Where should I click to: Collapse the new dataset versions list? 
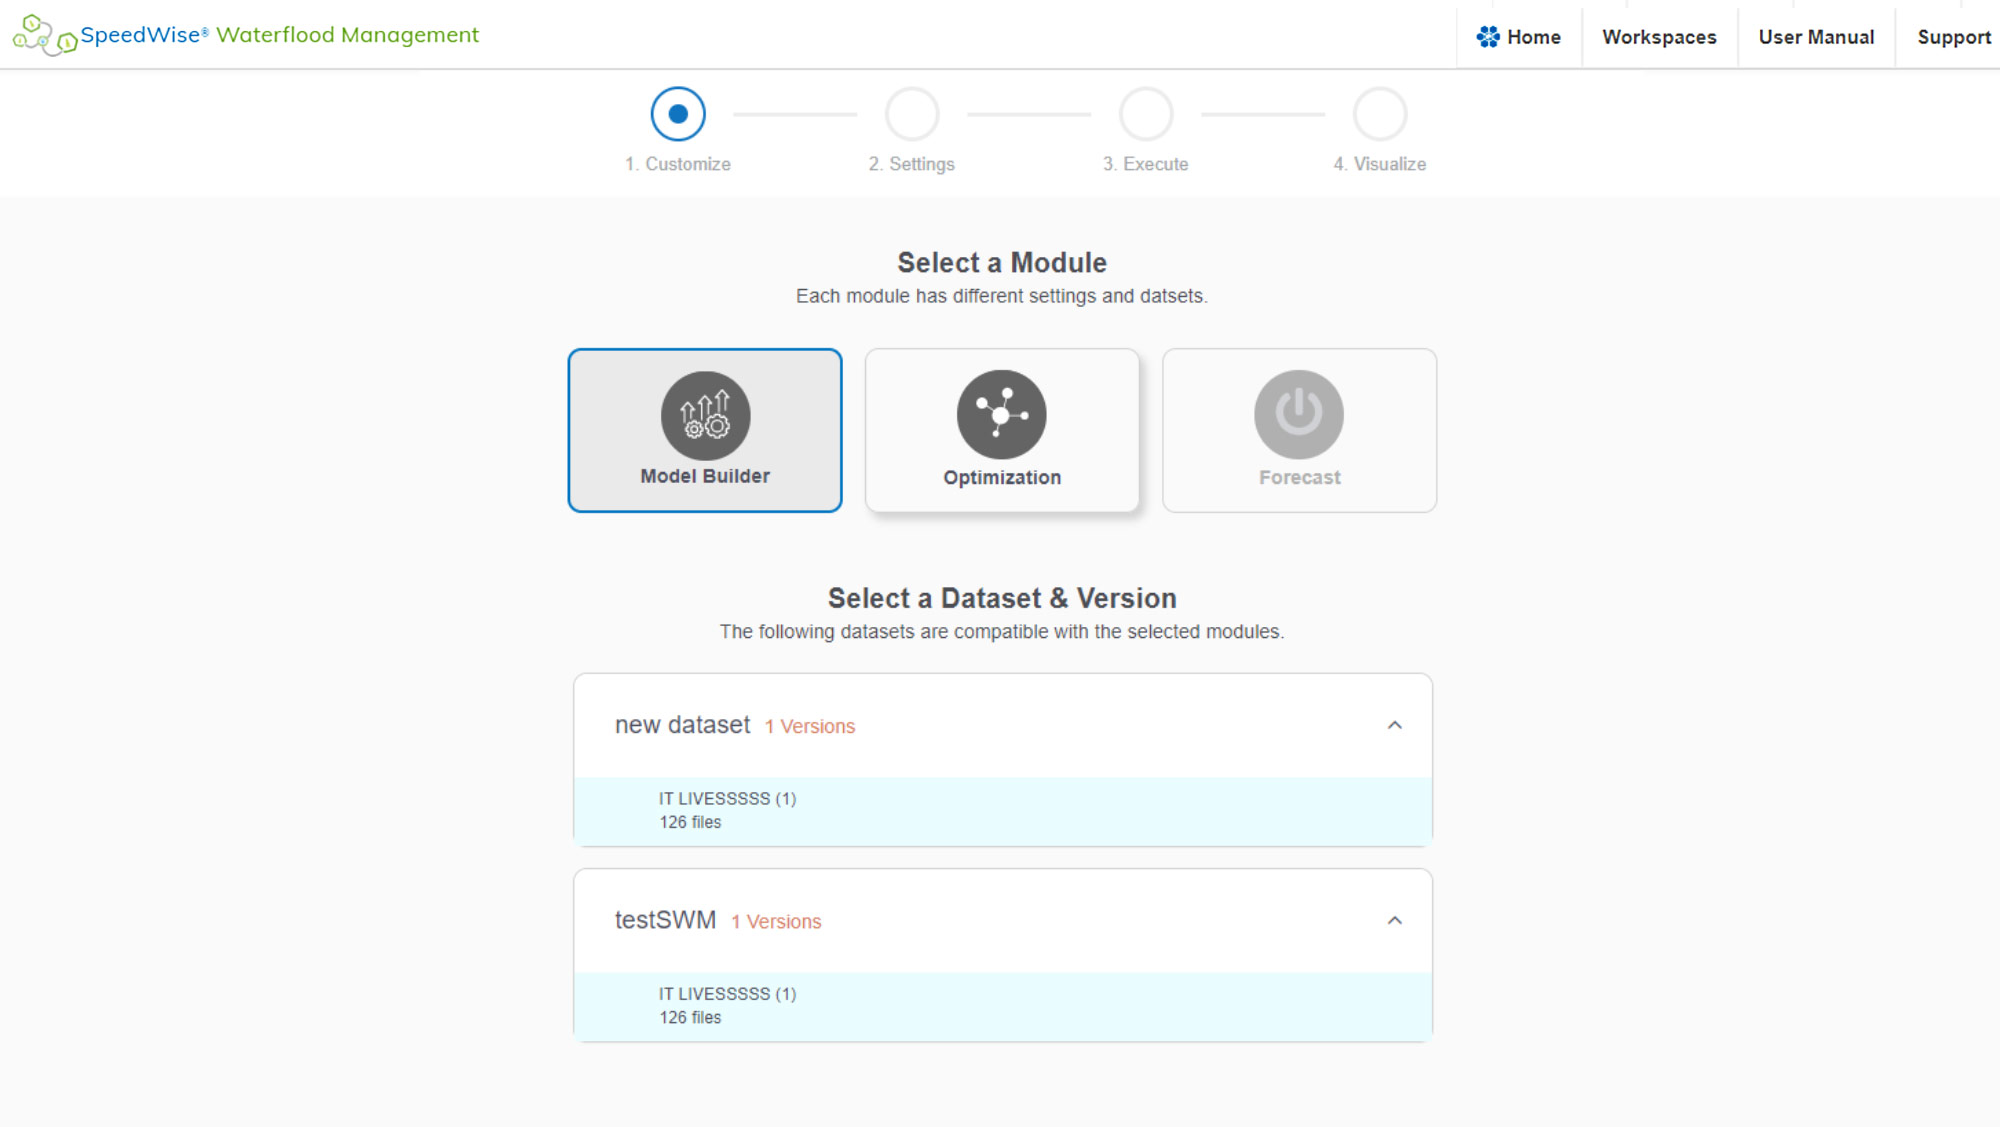point(1394,724)
